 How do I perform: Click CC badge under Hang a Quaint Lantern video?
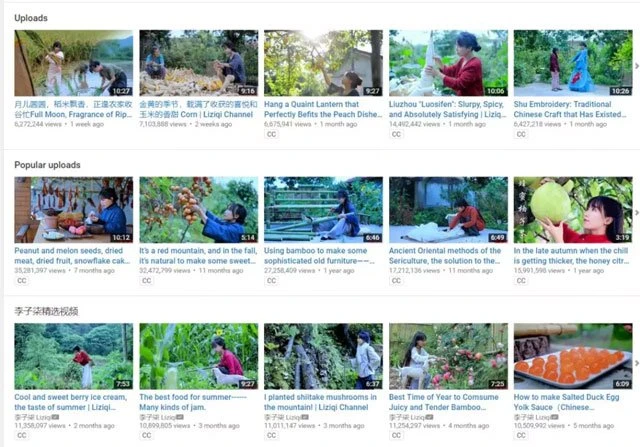pyautogui.click(x=271, y=134)
